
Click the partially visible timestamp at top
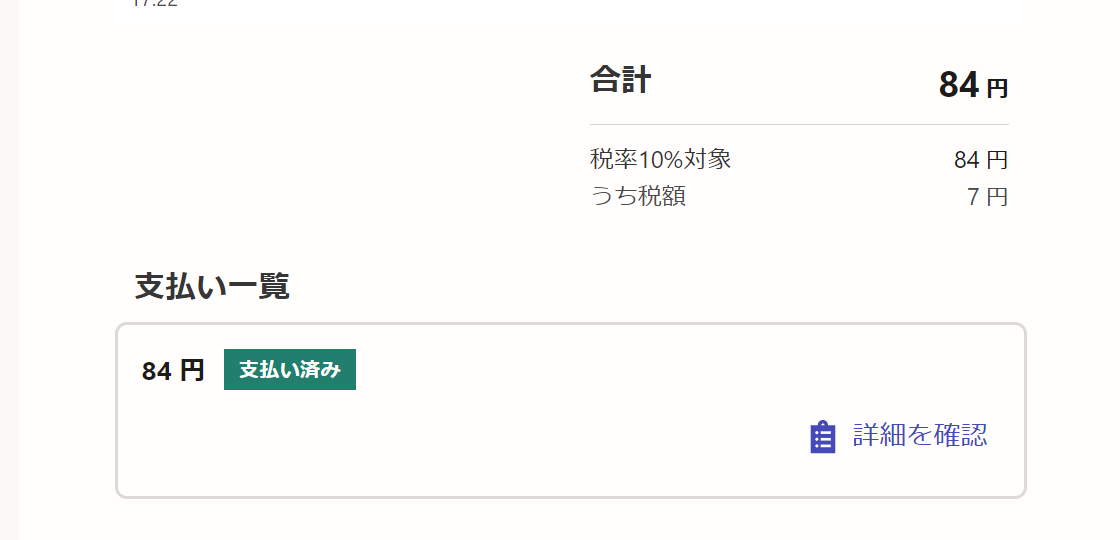[155, 3]
